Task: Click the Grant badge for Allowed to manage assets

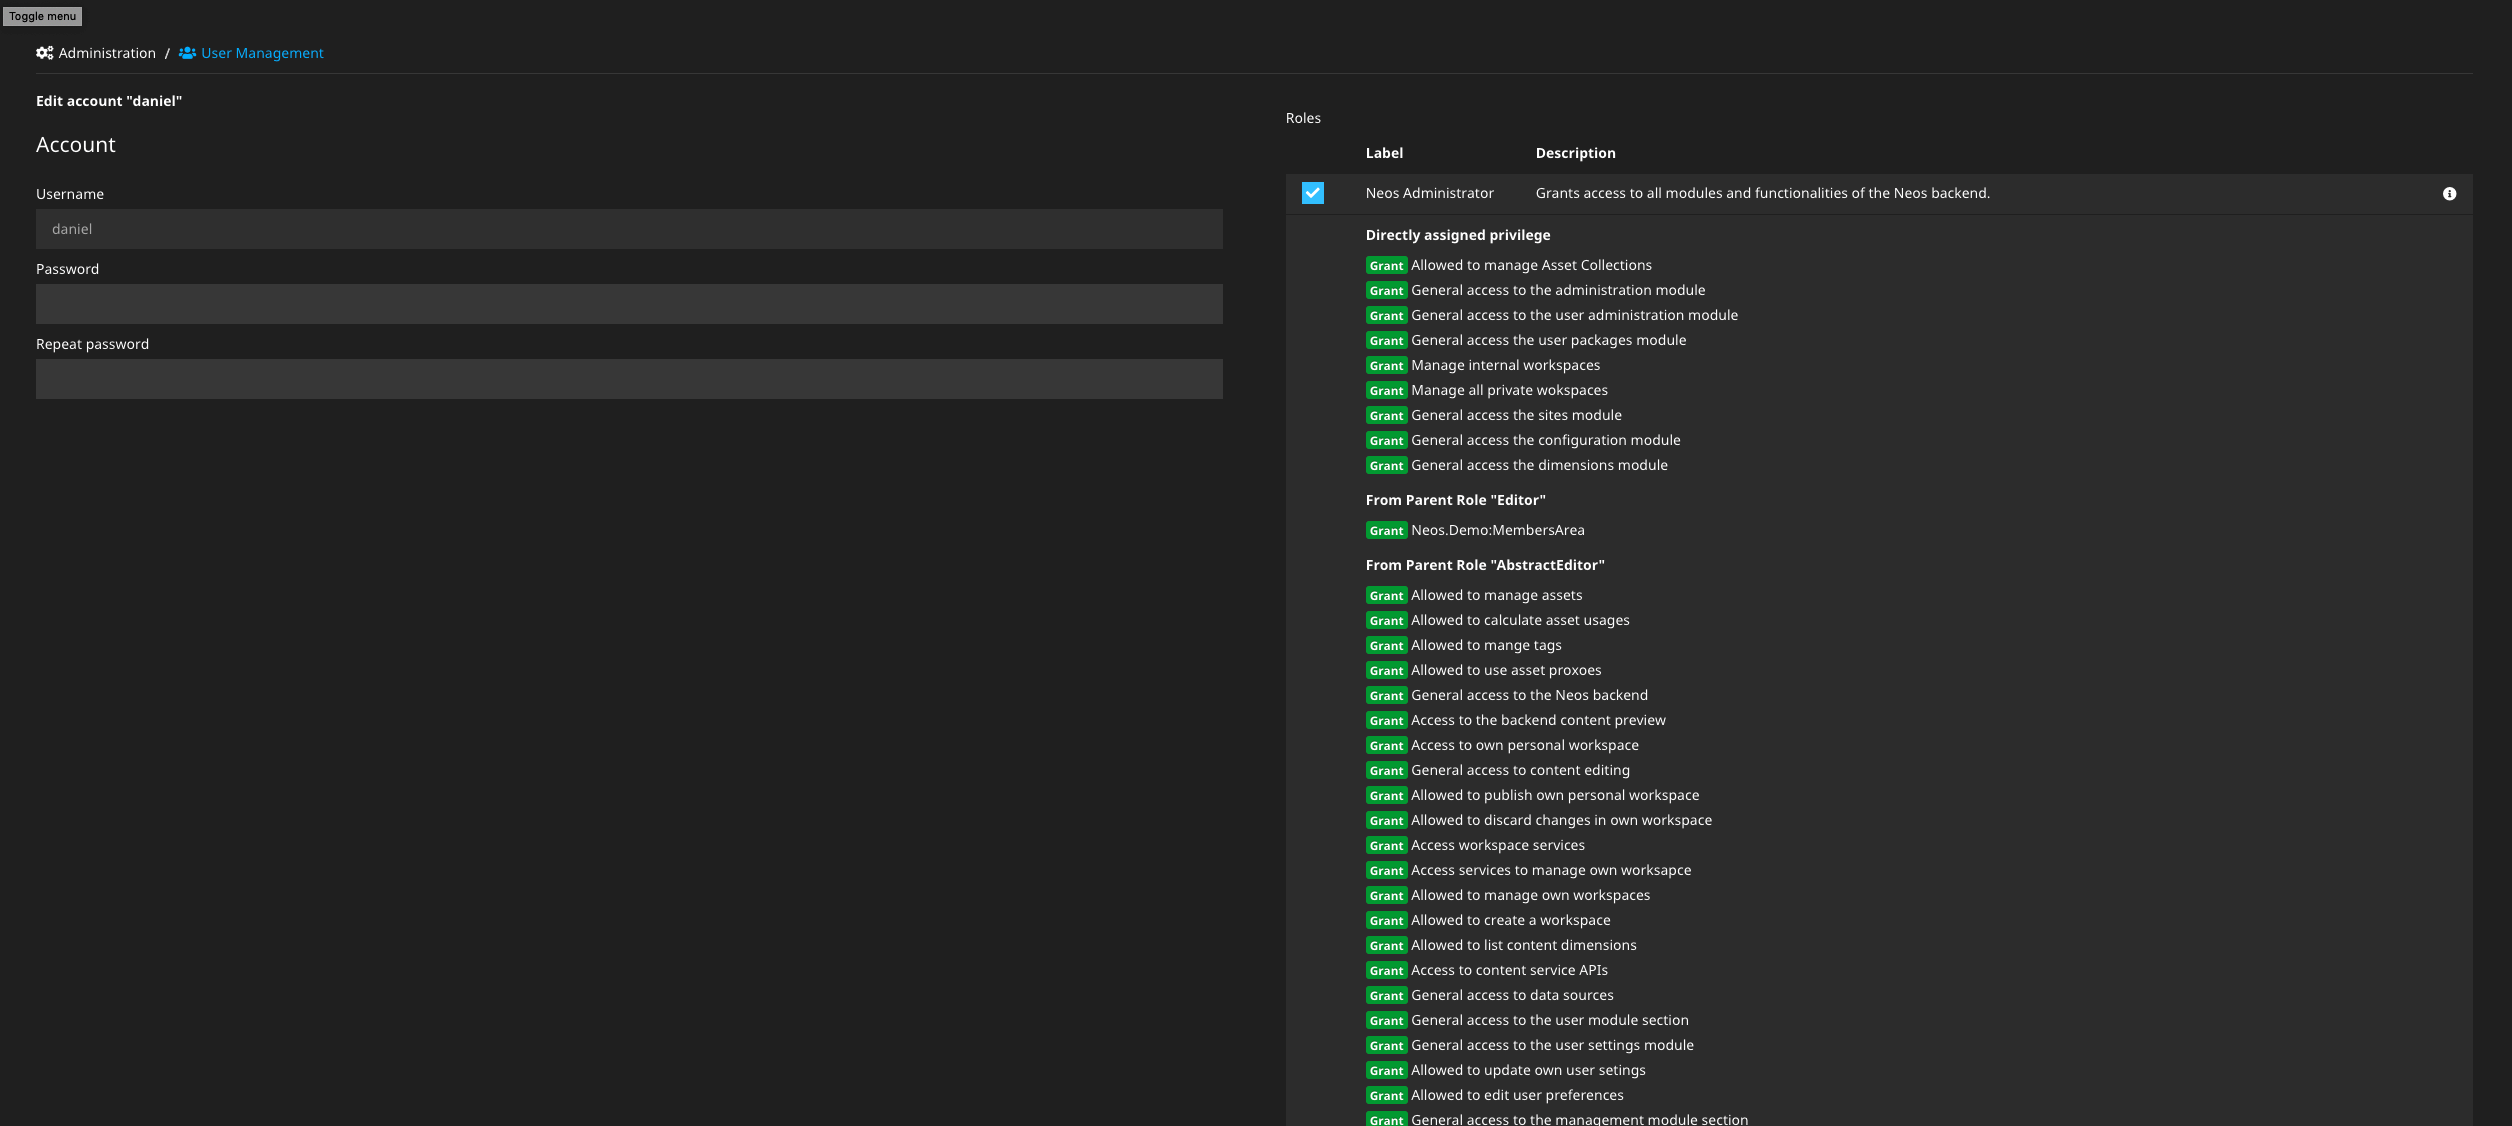Action: coord(1386,595)
